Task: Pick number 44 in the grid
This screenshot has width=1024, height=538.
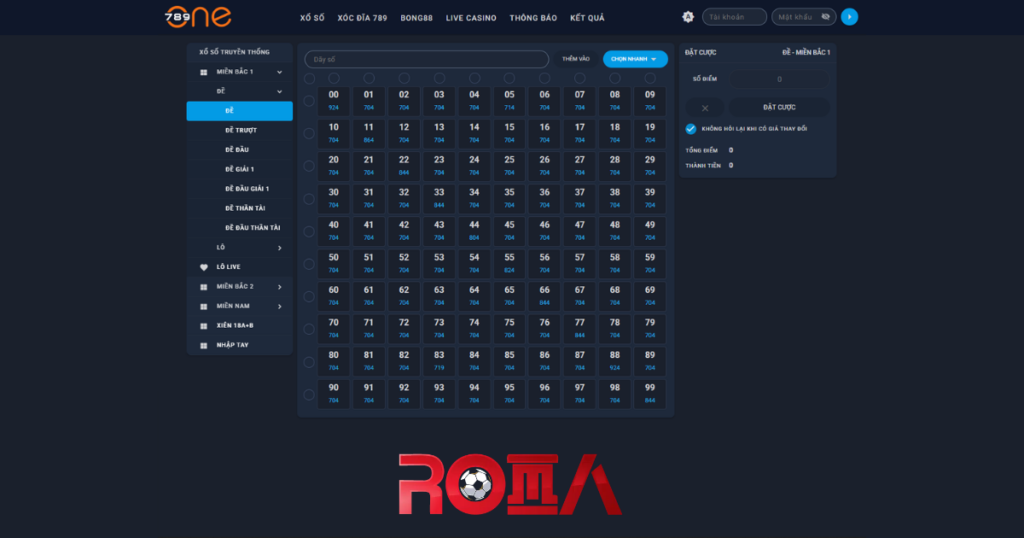Action: (x=474, y=232)
